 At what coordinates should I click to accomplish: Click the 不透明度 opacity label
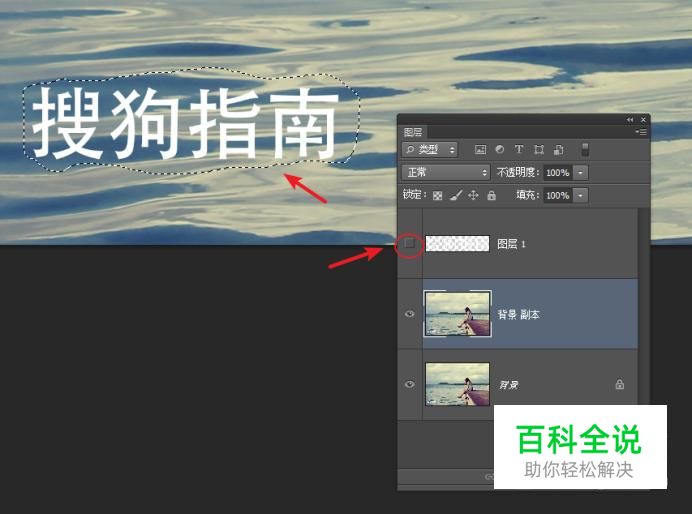point(518,173)
